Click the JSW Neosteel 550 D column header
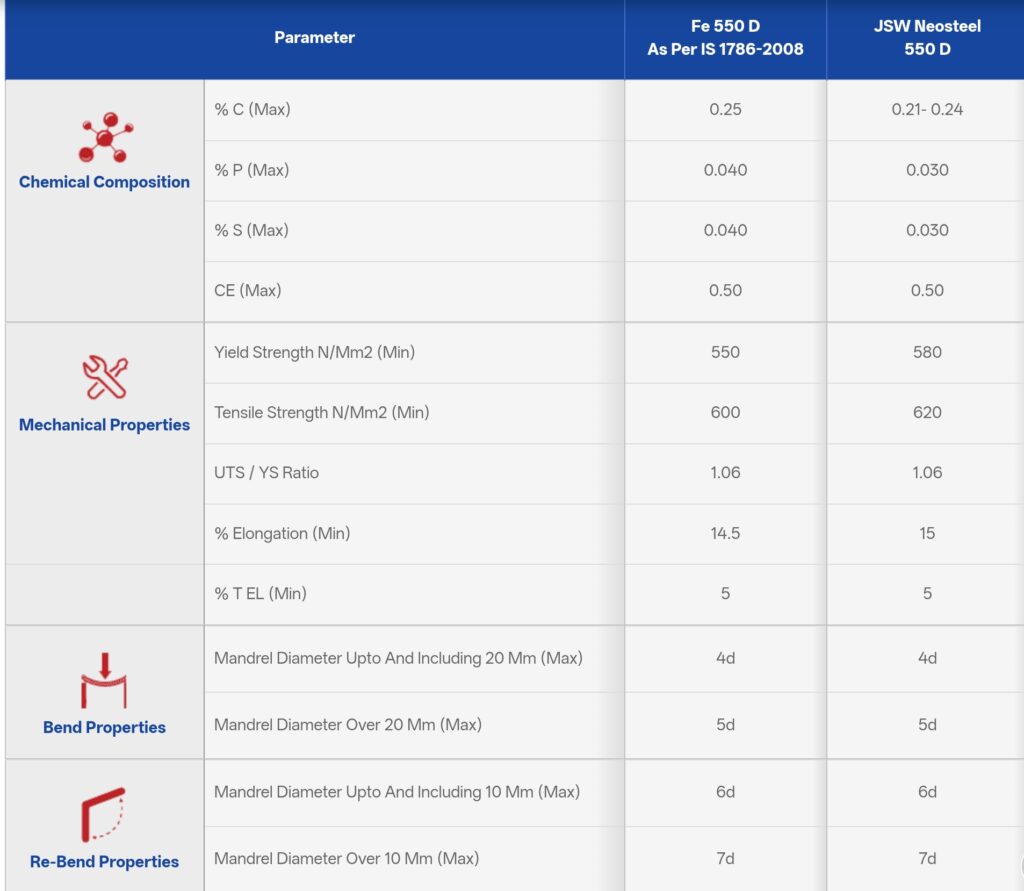 [926, 38]
